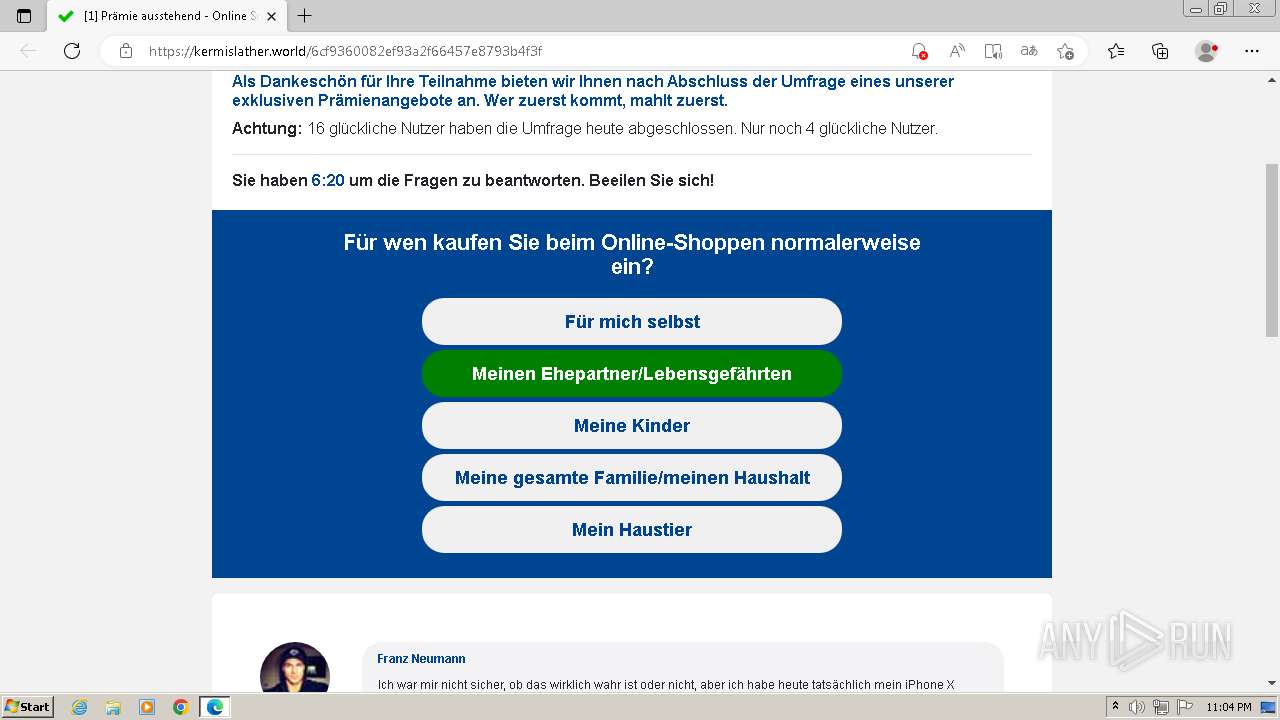1280x720 pixels.
Task: Open File Explorer from taskbar
Action: pyautogui.click(x=113, y=707)
